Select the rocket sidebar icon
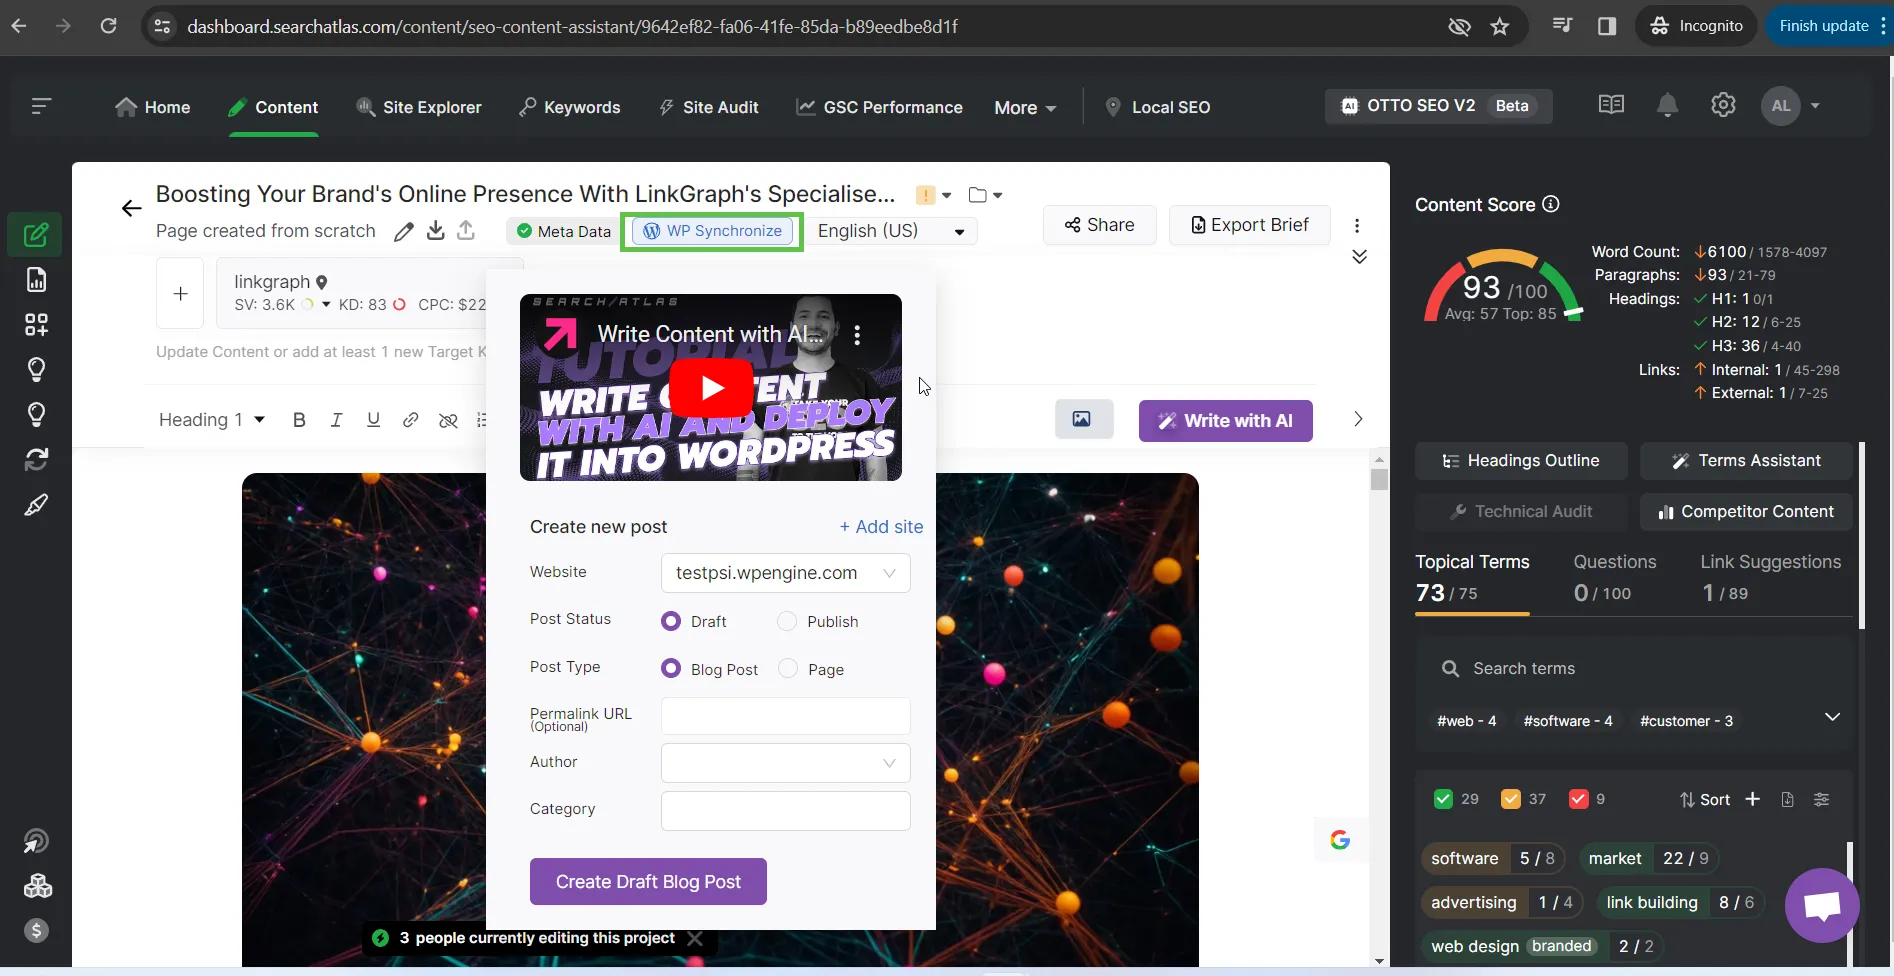 (36, 505)
